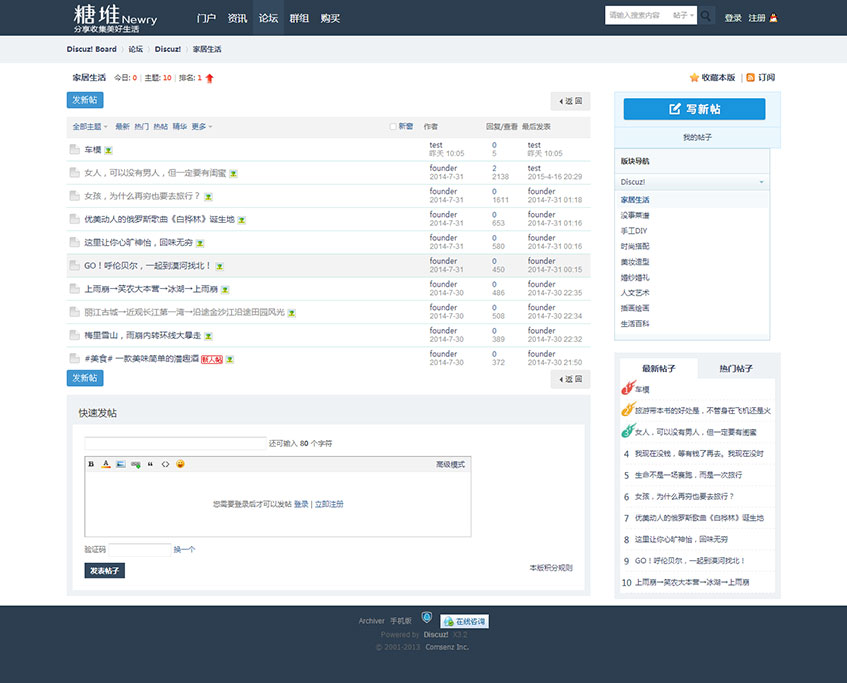Switch to the 热门帖子 tab

(735, 369)
